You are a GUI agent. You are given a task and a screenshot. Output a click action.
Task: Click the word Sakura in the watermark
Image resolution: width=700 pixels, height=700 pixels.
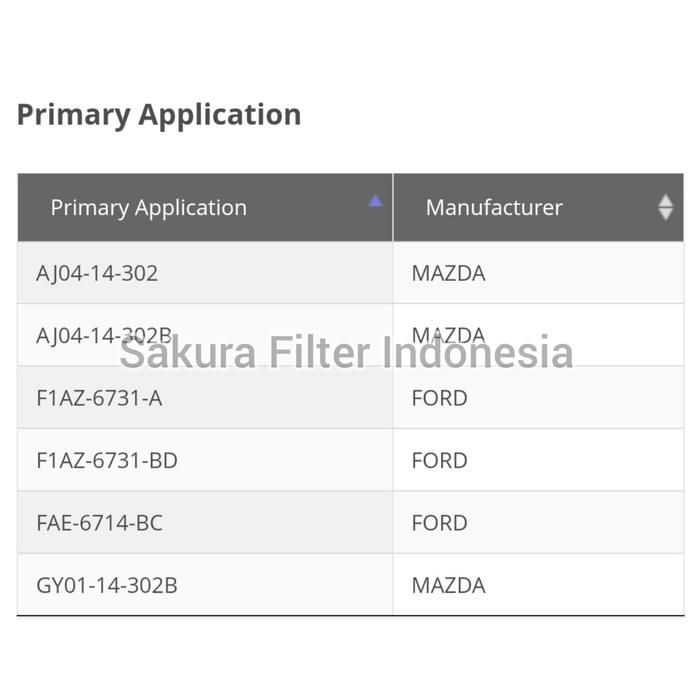pyautogui.click(x=187, y=353)
